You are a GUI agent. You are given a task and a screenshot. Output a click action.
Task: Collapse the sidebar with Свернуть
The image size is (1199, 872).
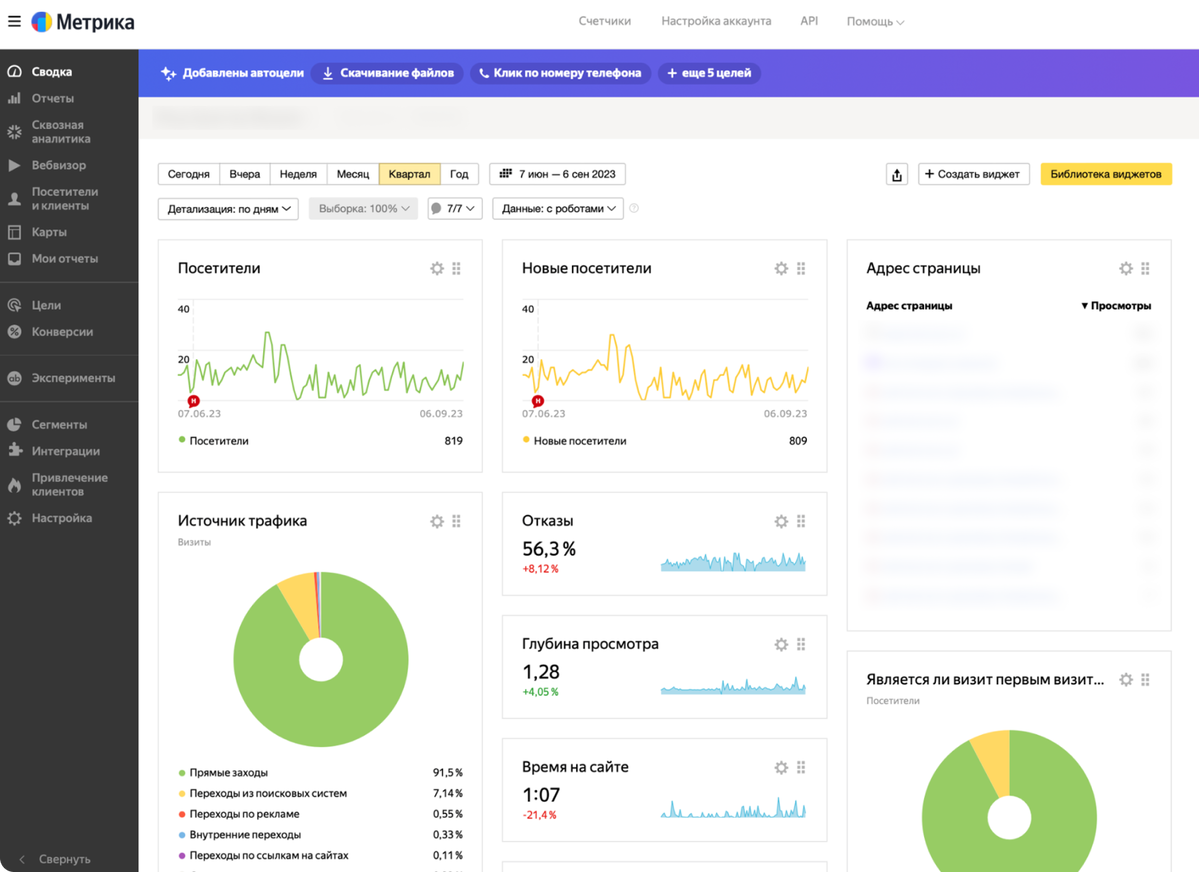point(54,859)
